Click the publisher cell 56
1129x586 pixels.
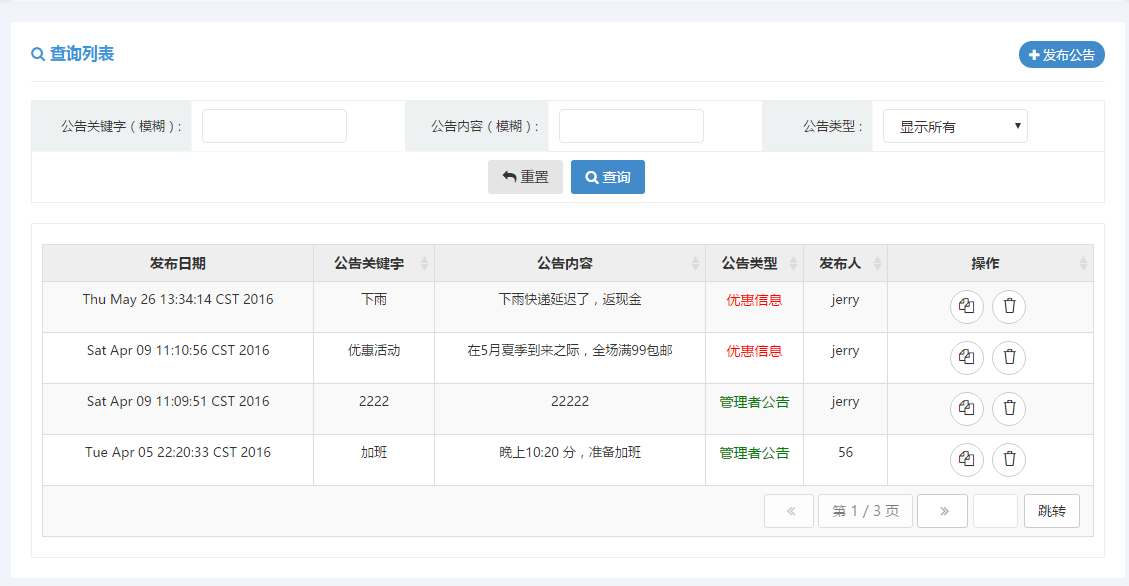[845, 453]
